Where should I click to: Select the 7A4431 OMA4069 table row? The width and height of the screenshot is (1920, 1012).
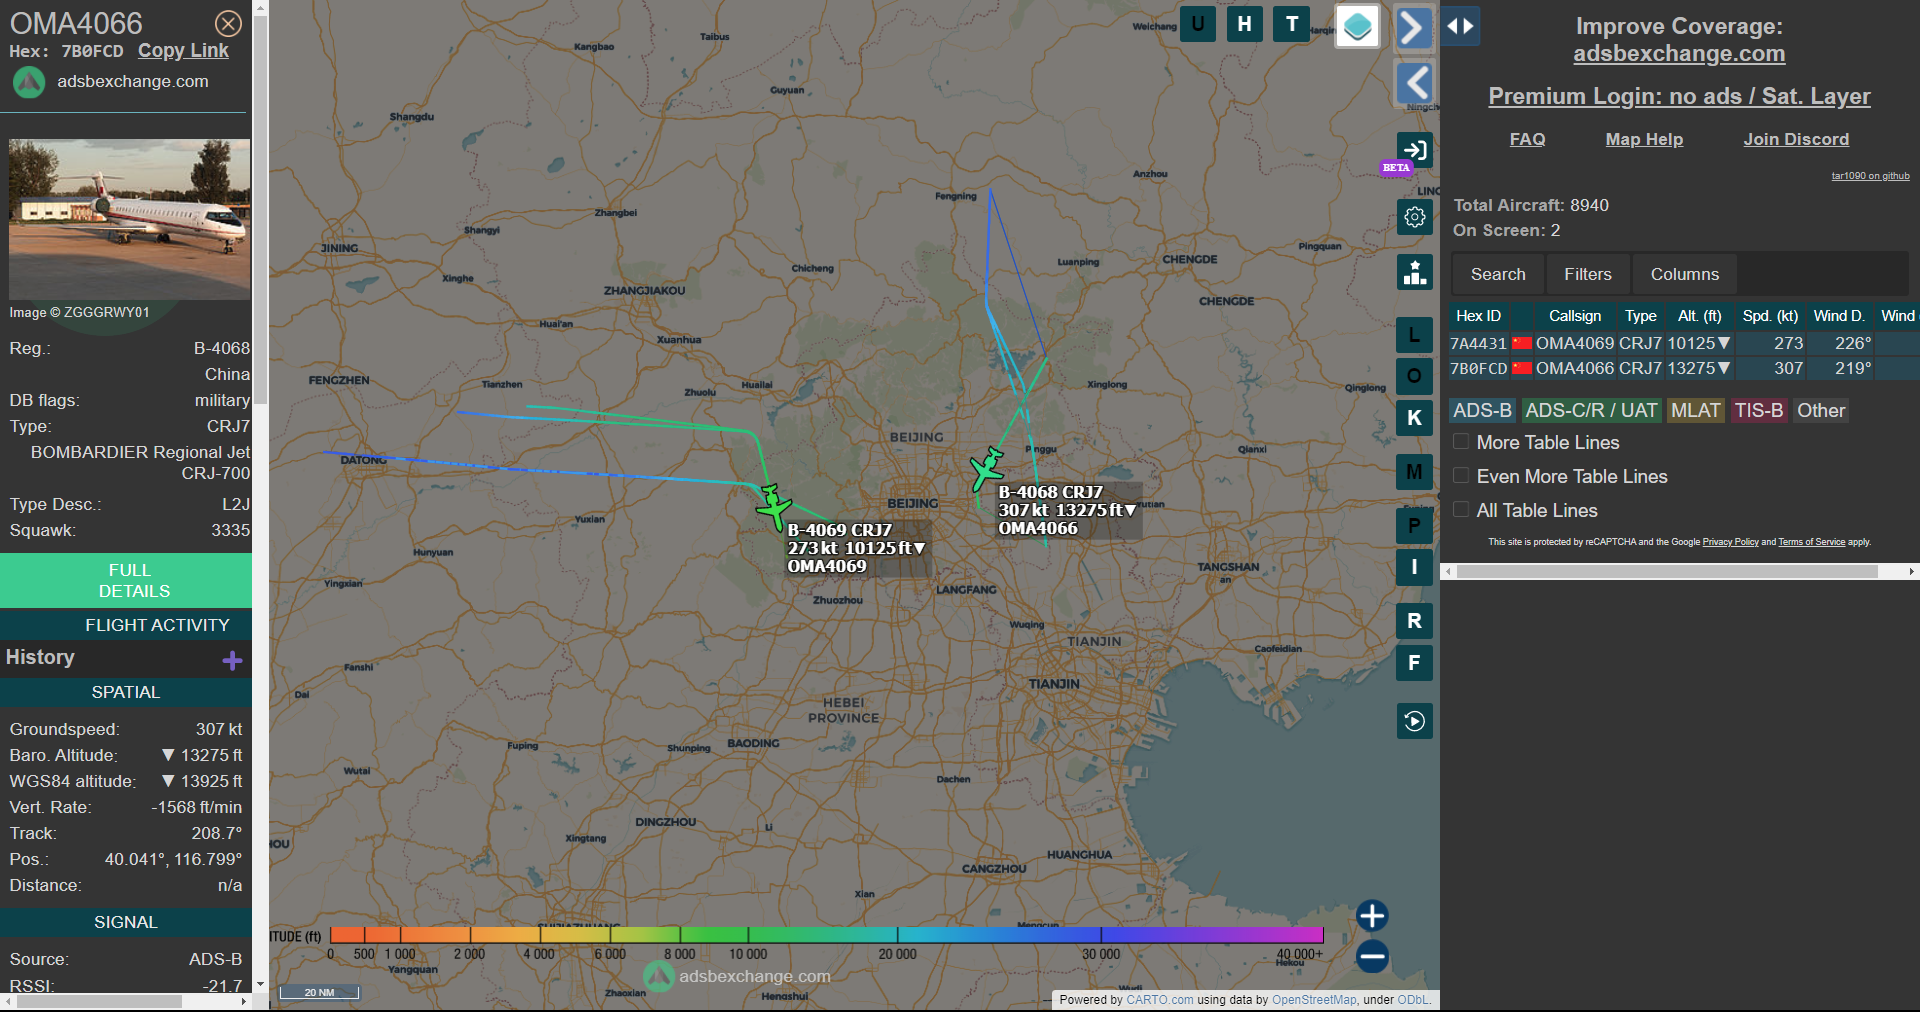point(1684,343)
